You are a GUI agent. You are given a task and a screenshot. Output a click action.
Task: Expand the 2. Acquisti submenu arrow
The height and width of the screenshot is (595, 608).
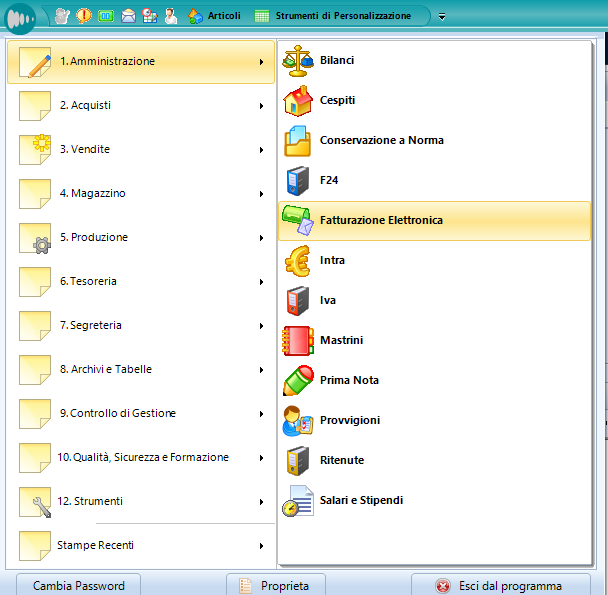(x=261, y=106)
